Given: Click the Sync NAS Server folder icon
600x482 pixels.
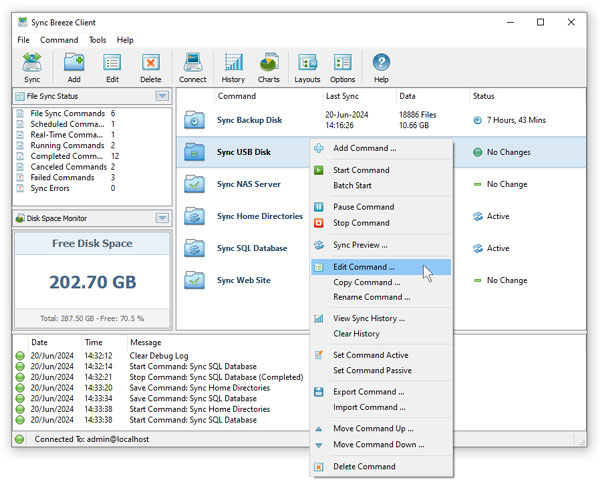Looking at the screenshot, I should [x=194, y=184].
